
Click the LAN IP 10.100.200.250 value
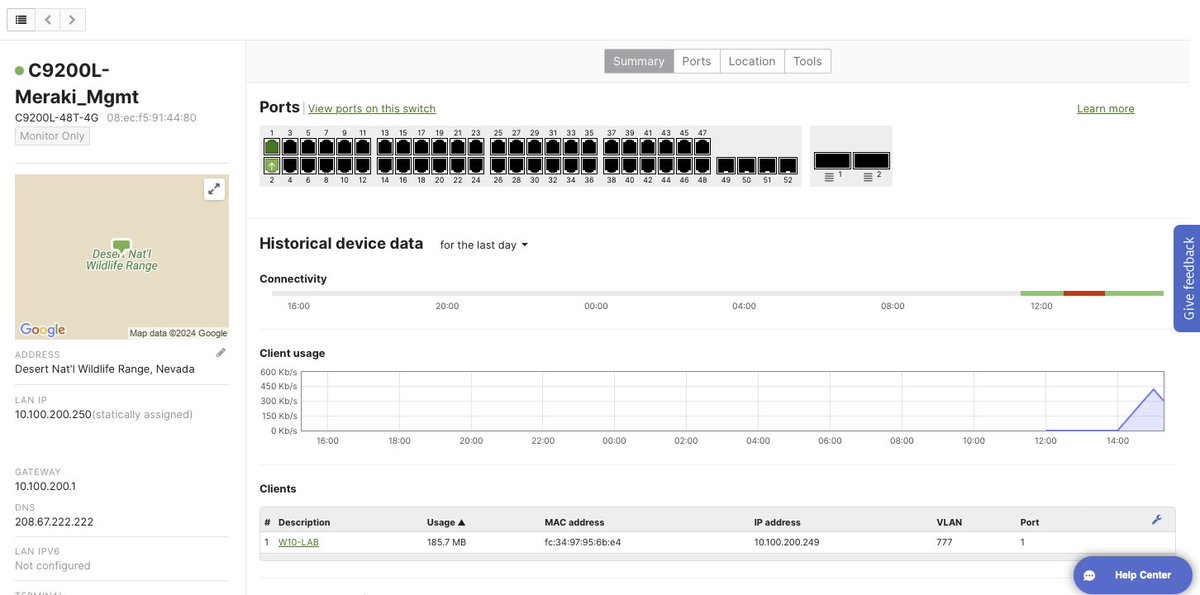53,414
